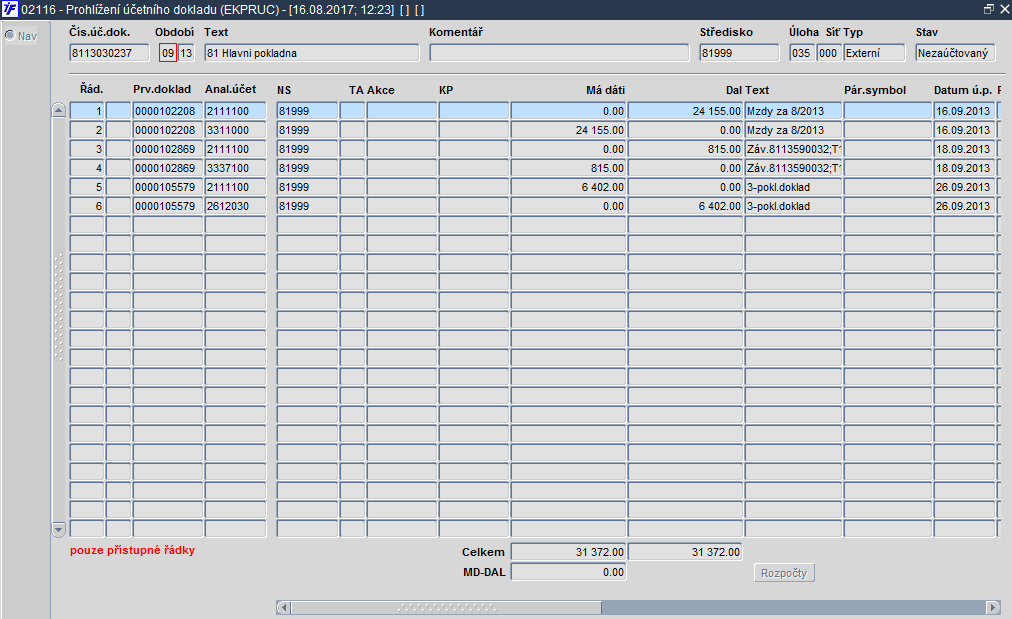The image size is (1012, 619).
Task: Click Anal.účet cell 2612030 in row 6
Action: tap(236, 206)
